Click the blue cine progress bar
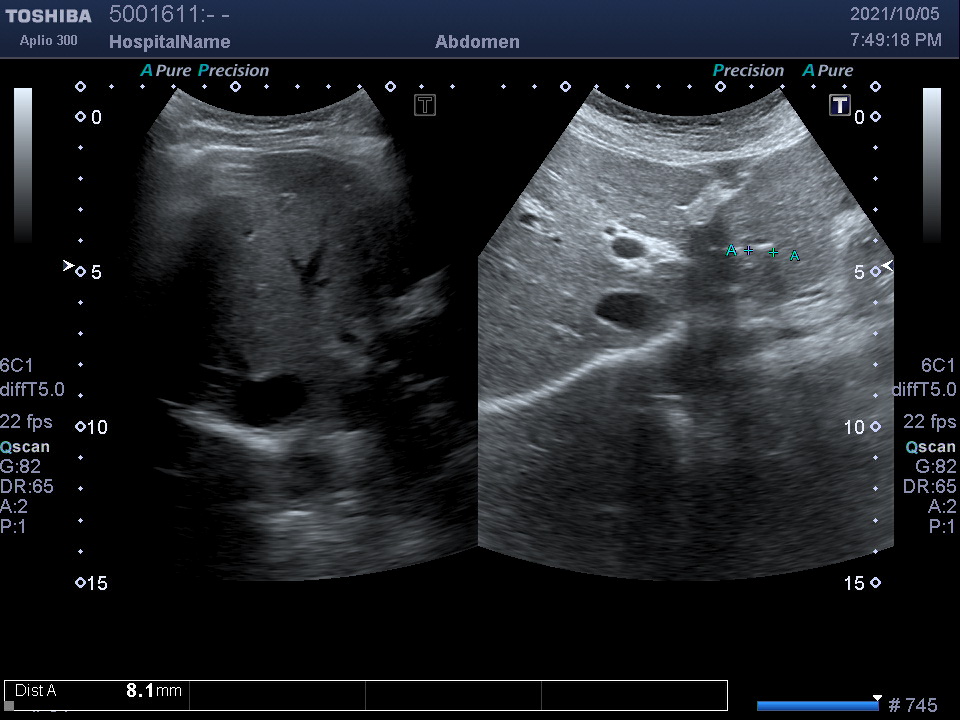The height and width of the screenshot is (720, 960). tap(818, 705)
